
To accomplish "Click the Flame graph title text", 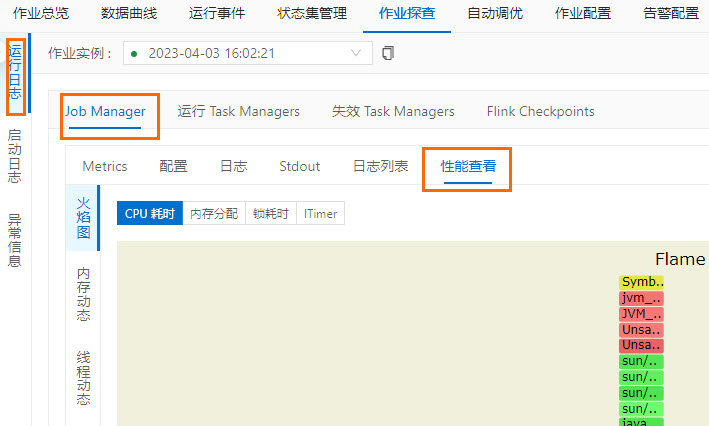I will [681, 259].
